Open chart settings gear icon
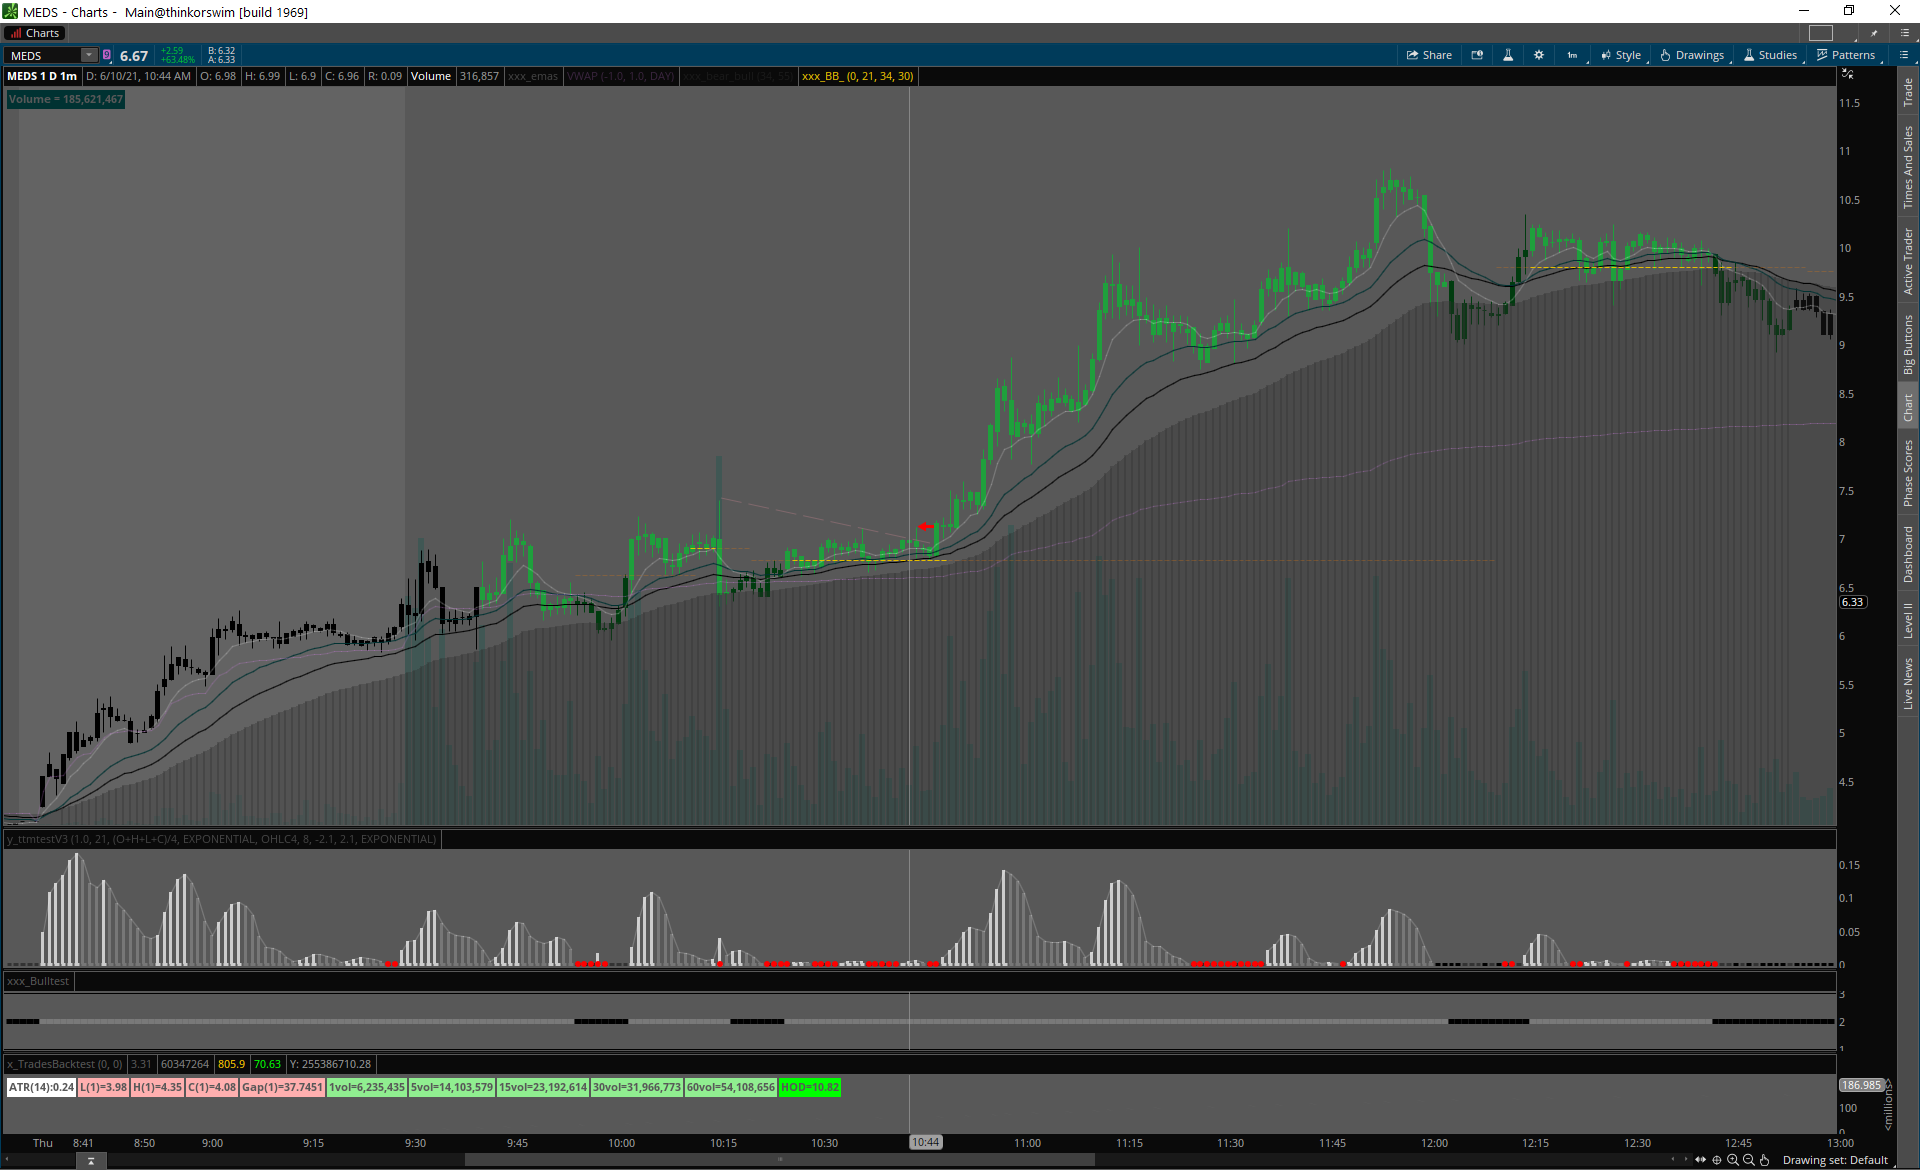The width and height of the screenshot is (1920, 1170). (x=1539, y=55)
